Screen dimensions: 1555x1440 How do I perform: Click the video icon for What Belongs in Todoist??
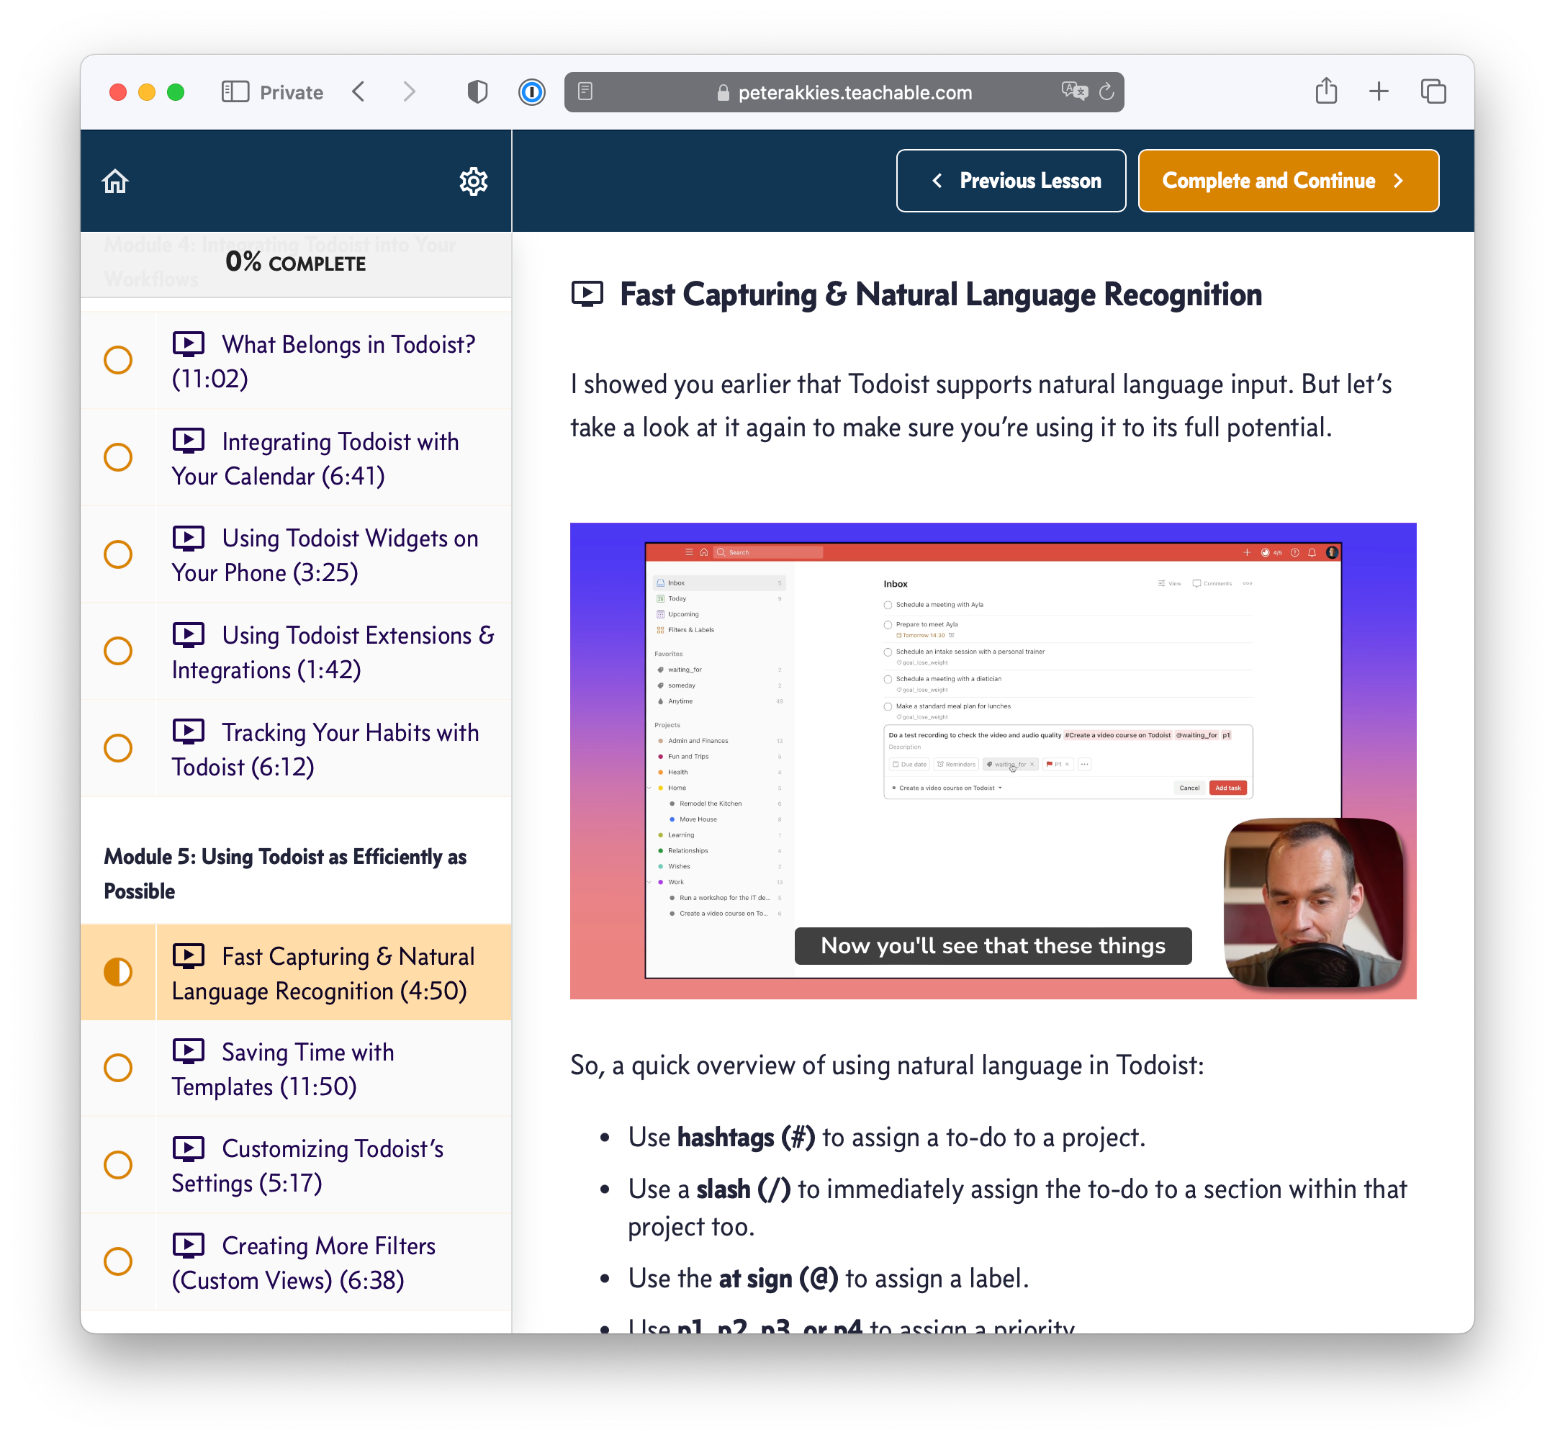point(189,344)
